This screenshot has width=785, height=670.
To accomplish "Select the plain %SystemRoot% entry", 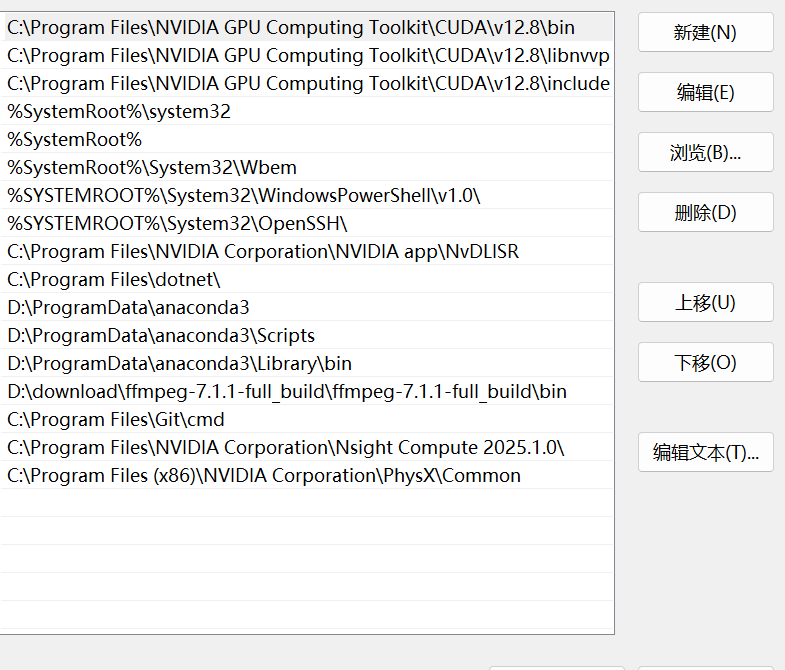I will pos(307,139).
